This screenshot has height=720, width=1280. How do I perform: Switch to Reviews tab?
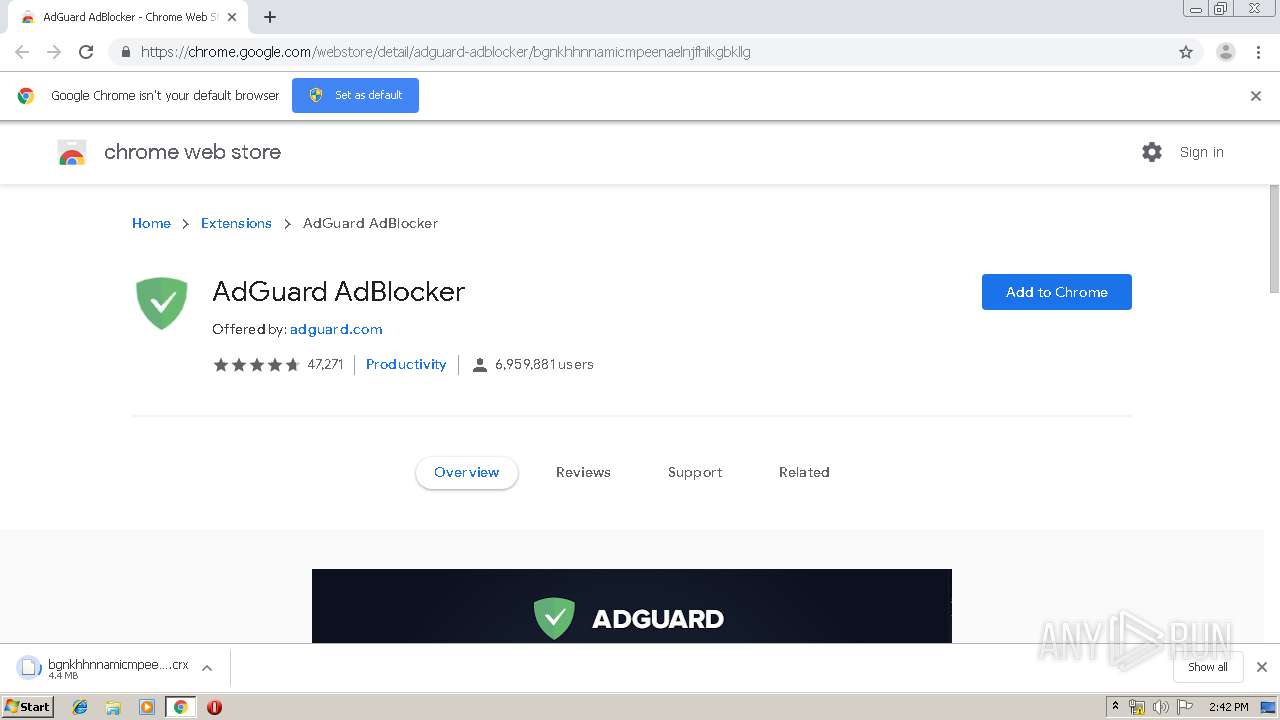tap(583, 472)
